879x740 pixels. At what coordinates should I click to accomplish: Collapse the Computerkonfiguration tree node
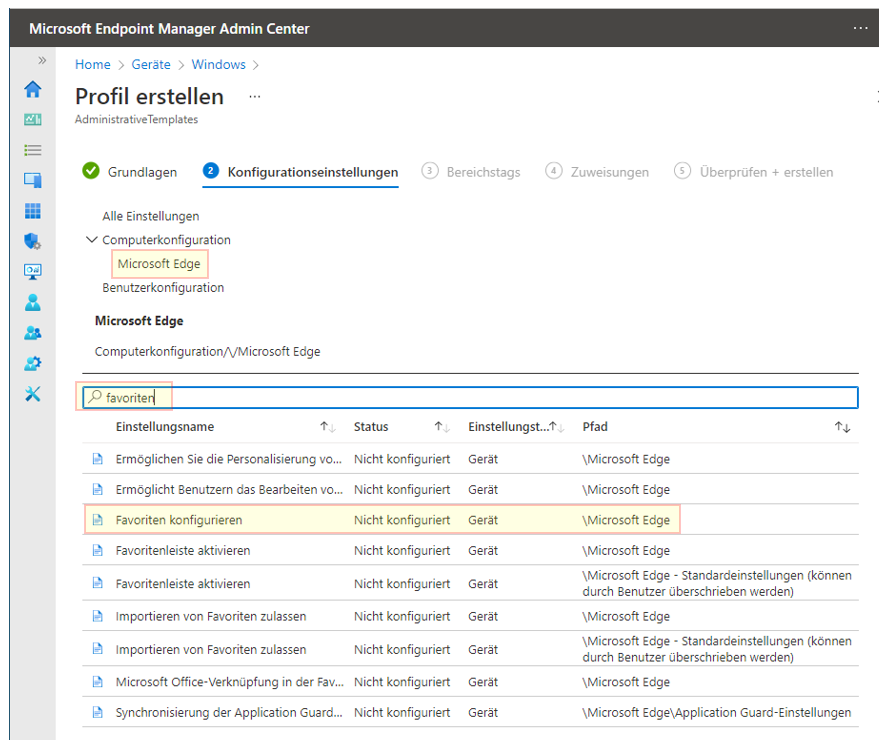92,240
